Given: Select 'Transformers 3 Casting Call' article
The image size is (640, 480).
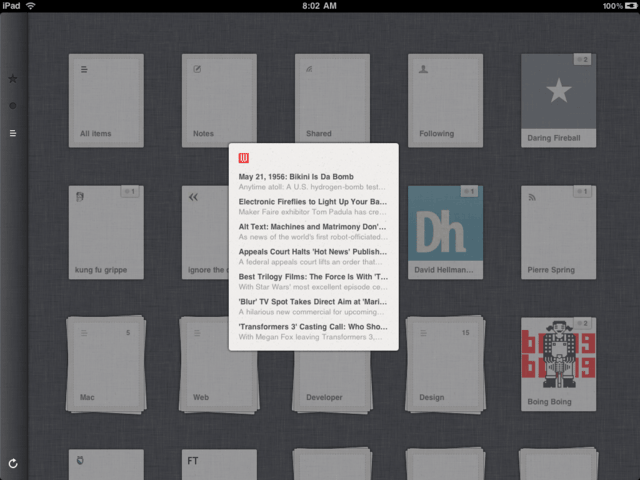Looking at the screenshot, I should tap(313, 331).
